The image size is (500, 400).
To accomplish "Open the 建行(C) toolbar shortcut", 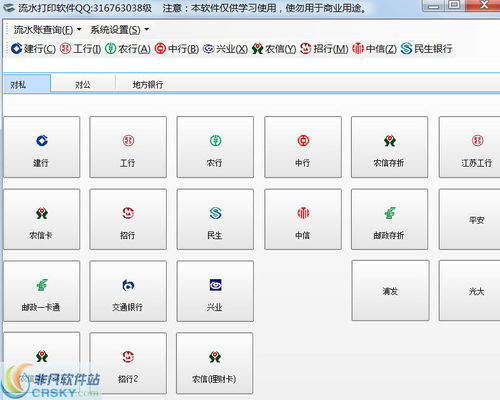I will pos(33,49).
